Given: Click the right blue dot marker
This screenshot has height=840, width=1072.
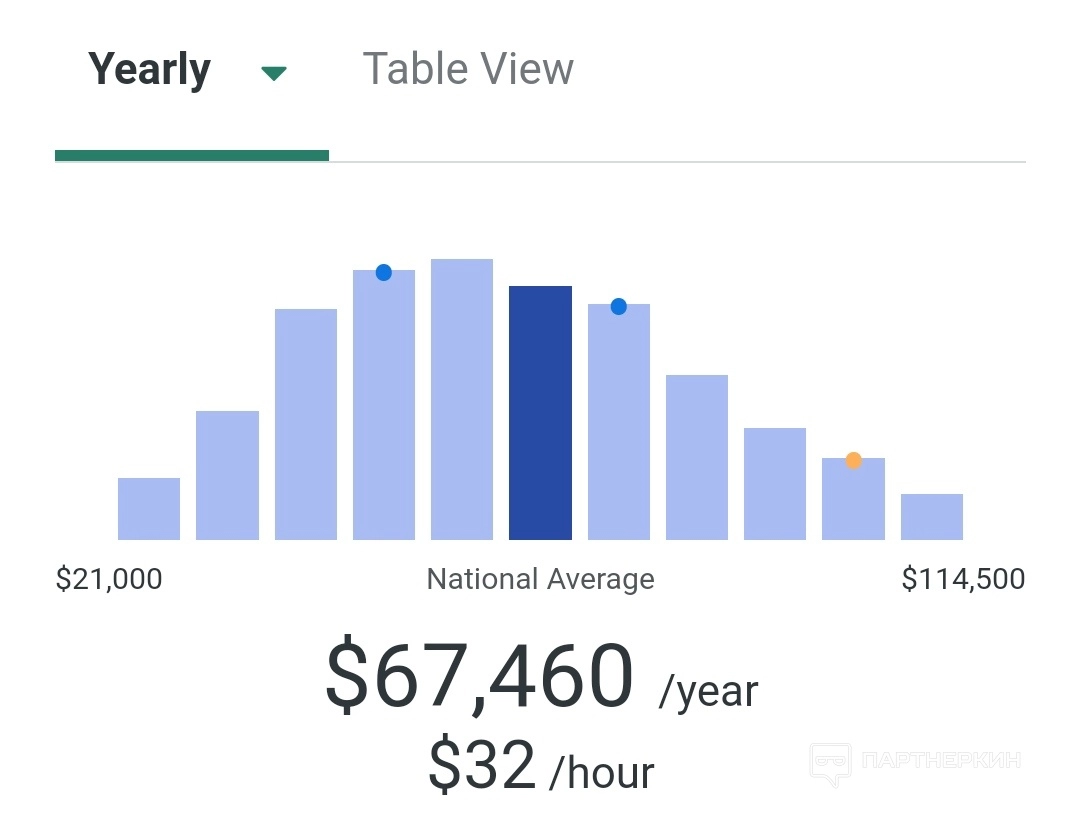Looking at the screenshot, I should 618,306.
